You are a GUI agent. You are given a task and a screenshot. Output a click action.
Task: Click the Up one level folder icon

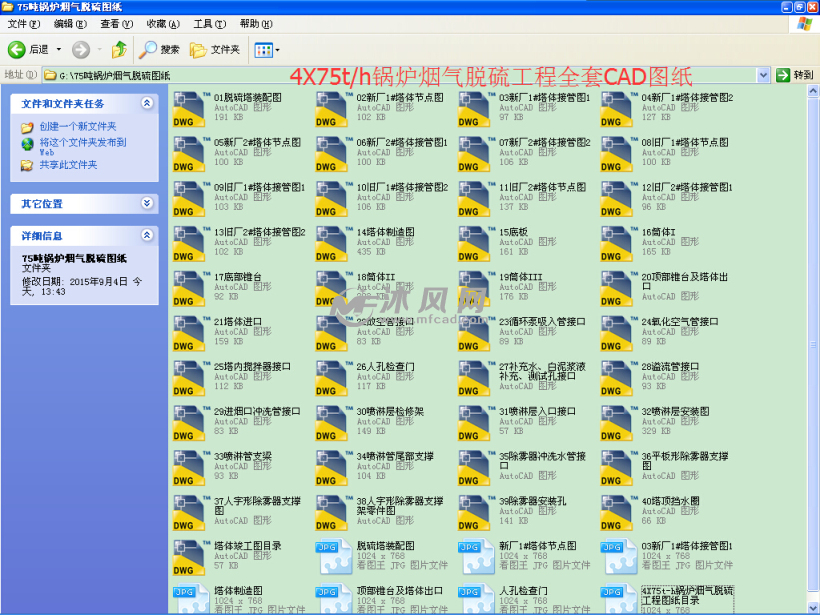click(x=119, y=49)
